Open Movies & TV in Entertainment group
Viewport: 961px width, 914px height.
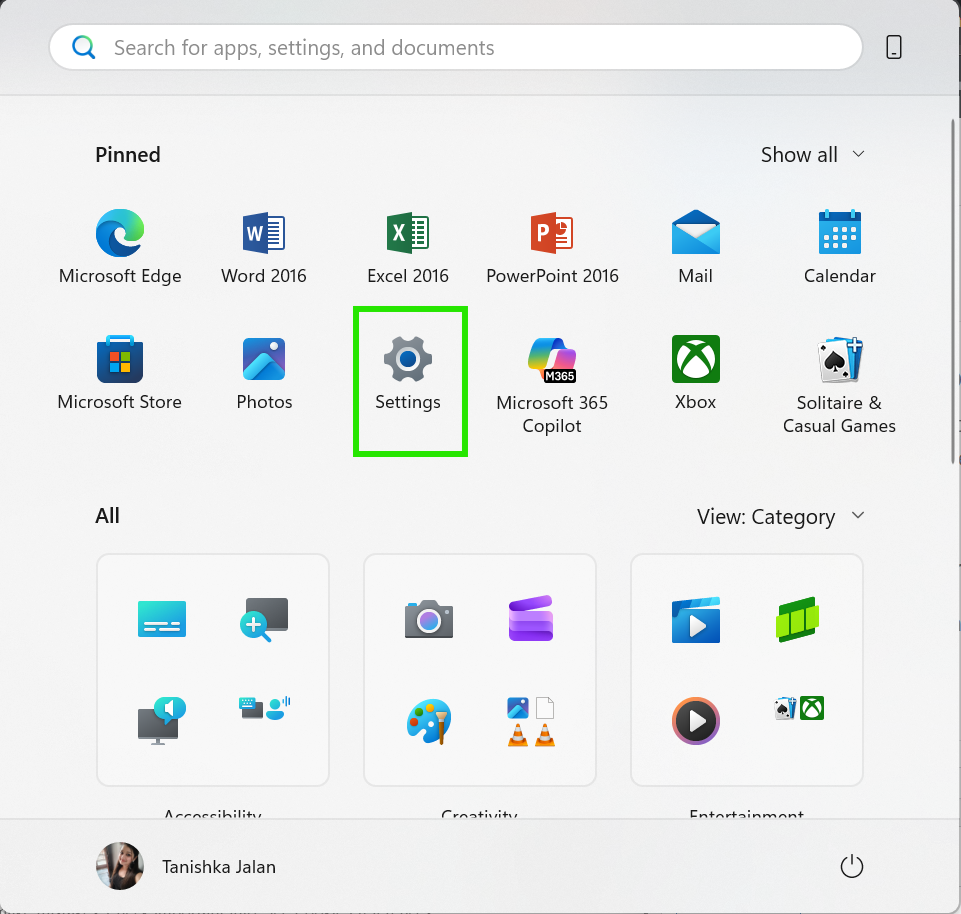pos(696,619)
